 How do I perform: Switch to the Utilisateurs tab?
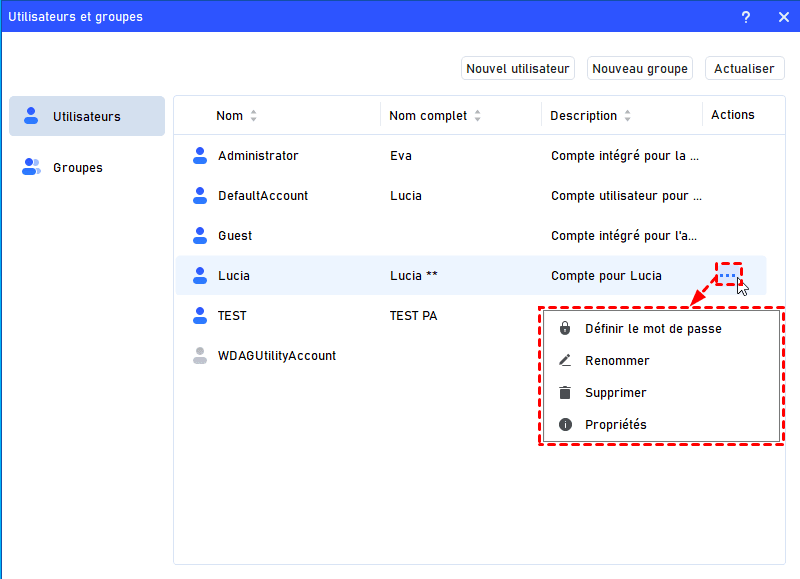click(87, 116)
